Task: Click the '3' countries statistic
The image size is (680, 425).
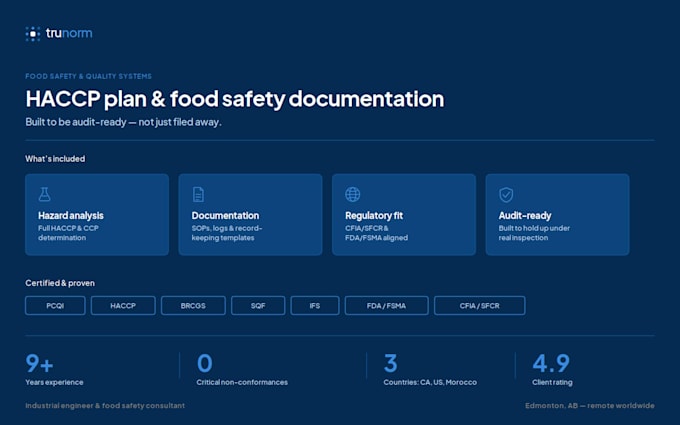Action: pos(390,363)
